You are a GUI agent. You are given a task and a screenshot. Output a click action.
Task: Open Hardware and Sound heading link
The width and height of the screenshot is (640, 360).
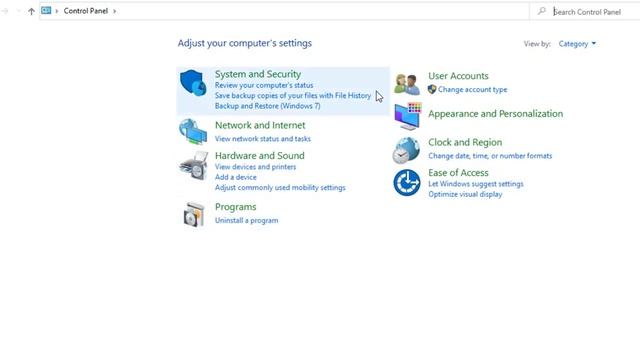(260, 156)
